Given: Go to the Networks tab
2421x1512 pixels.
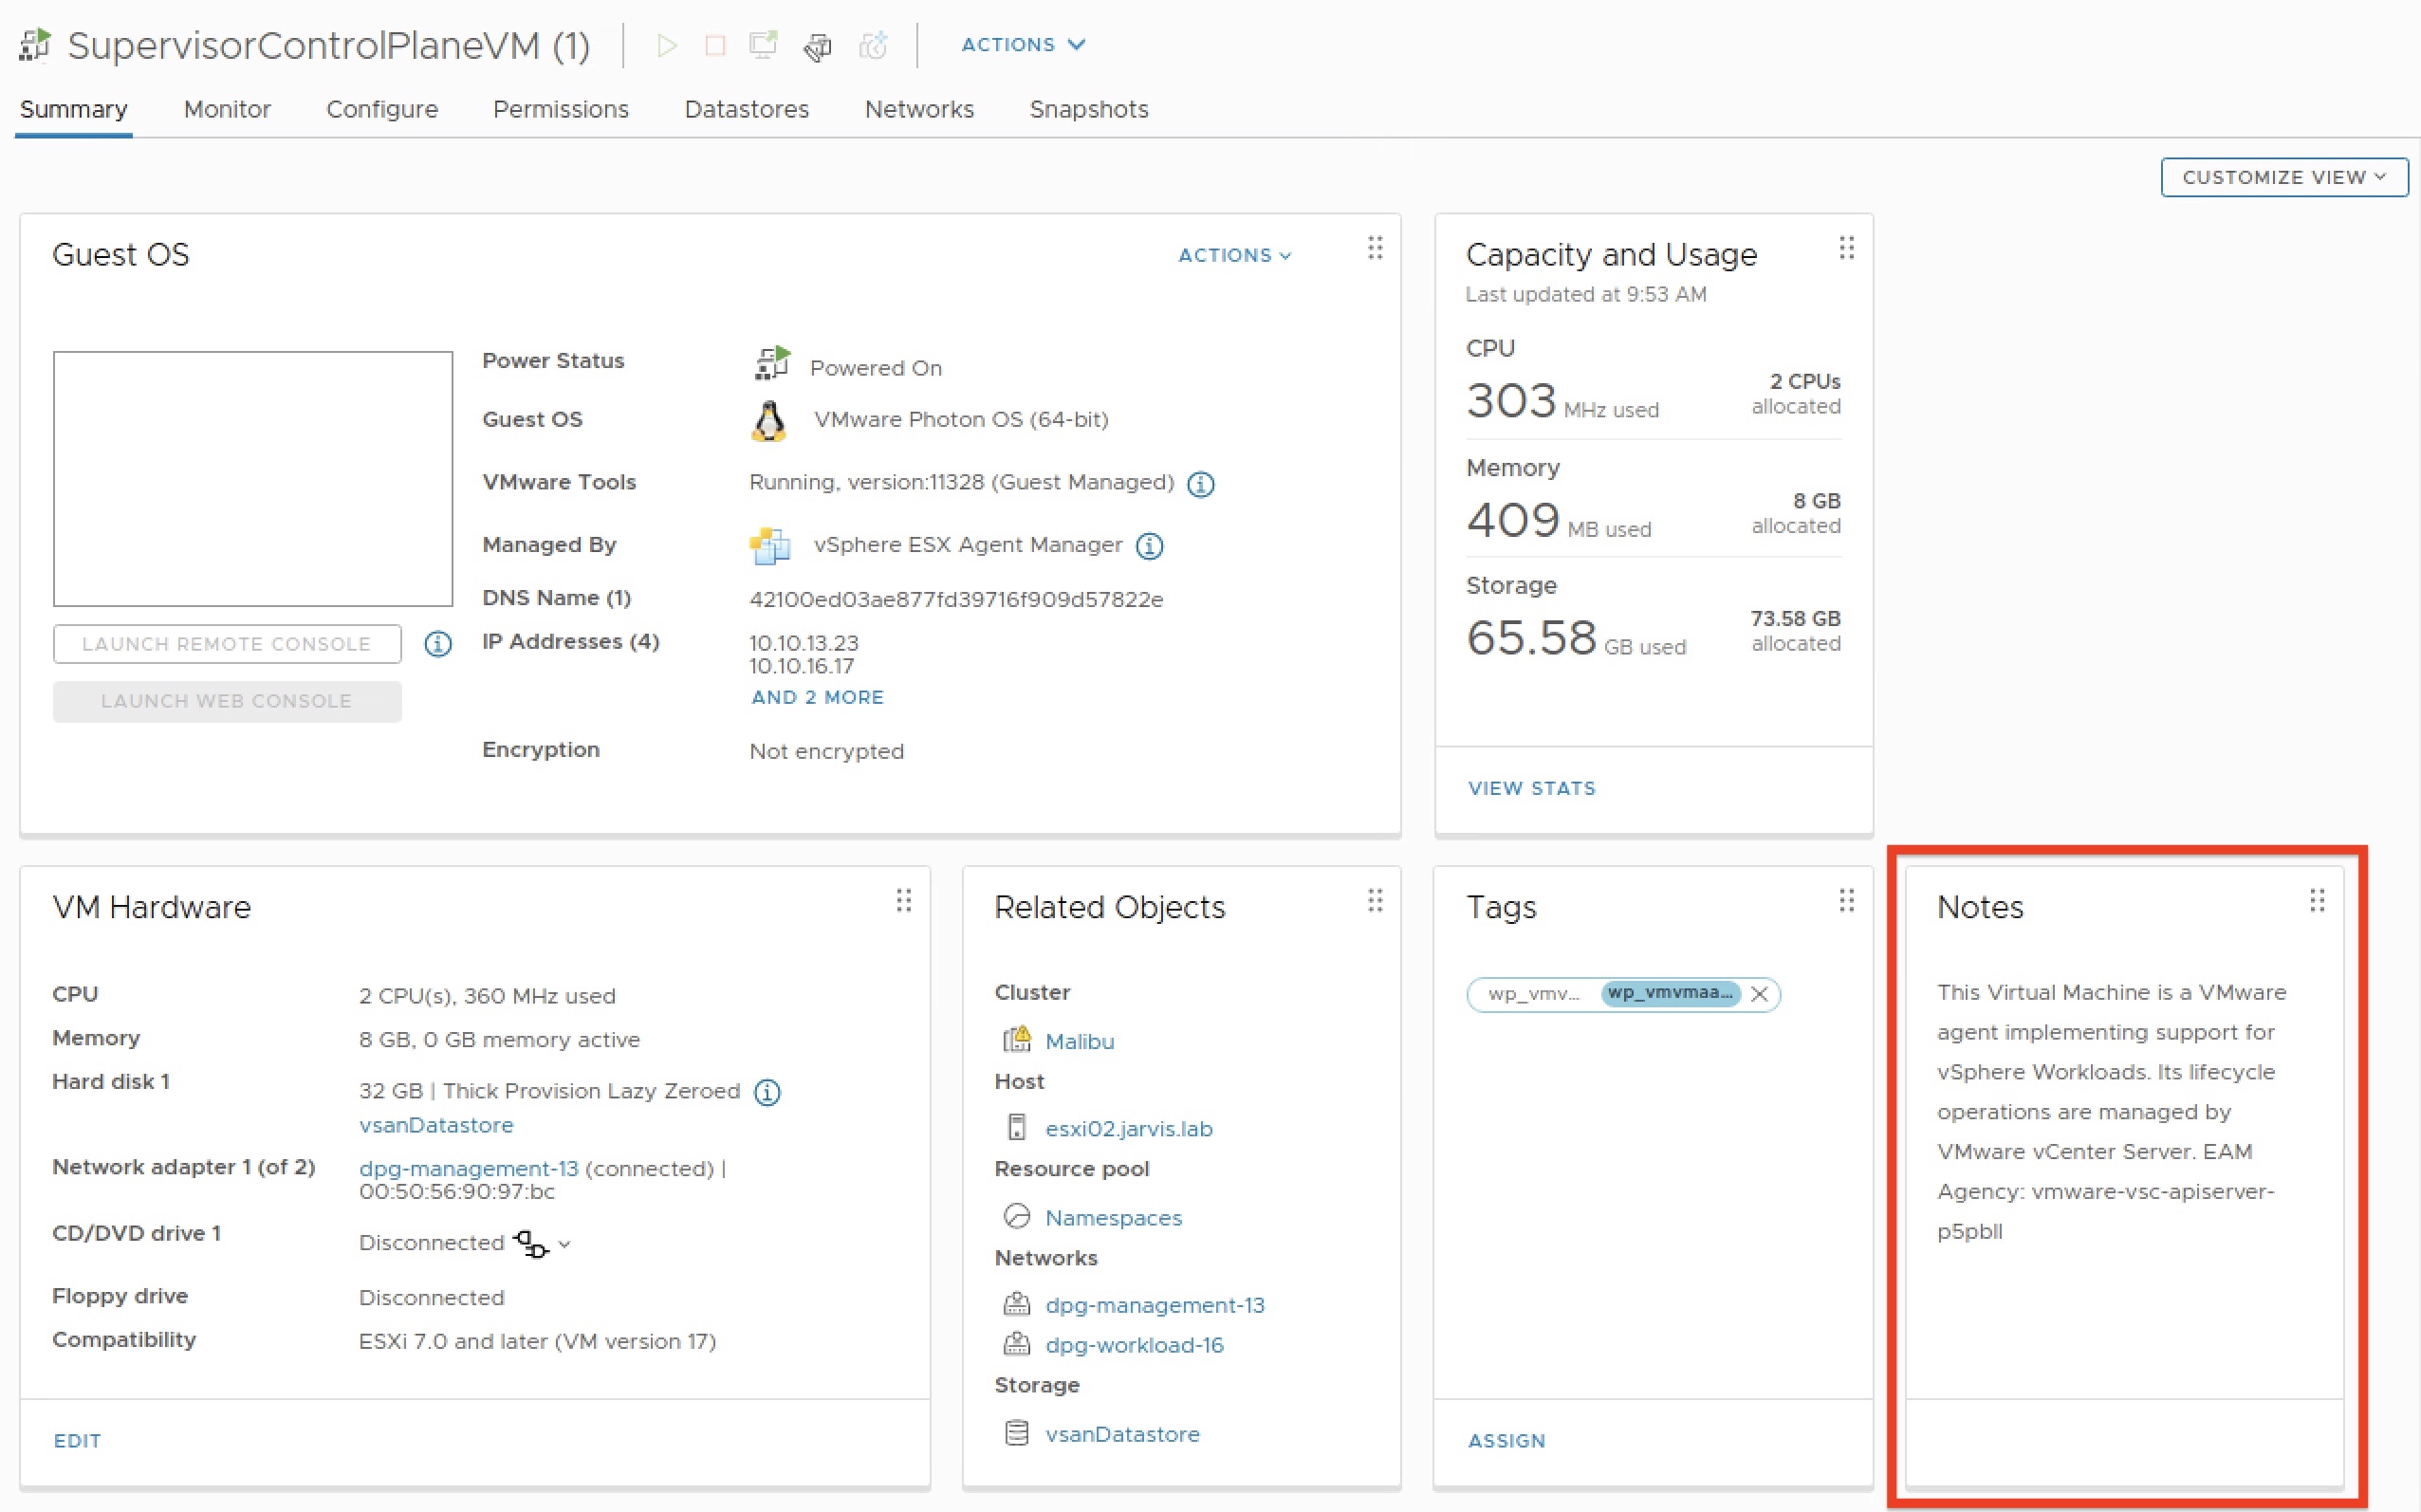Looking at the screenshot, I should click(x=919, y=109).
